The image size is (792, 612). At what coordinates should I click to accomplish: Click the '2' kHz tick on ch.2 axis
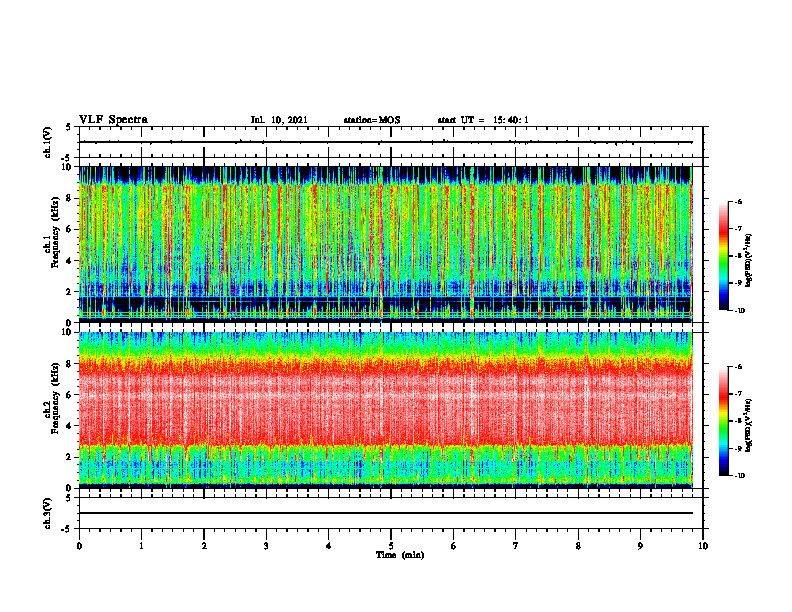(x=70, y=457)
